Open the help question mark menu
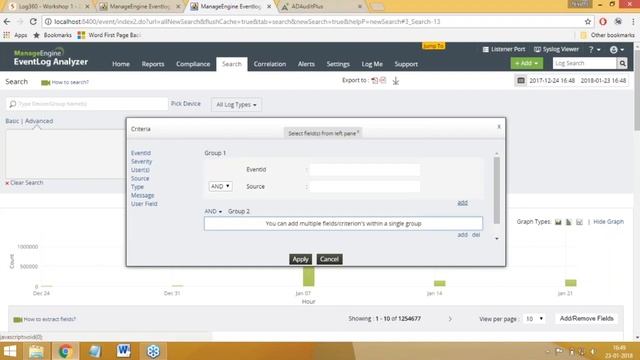 coord(594,49)
